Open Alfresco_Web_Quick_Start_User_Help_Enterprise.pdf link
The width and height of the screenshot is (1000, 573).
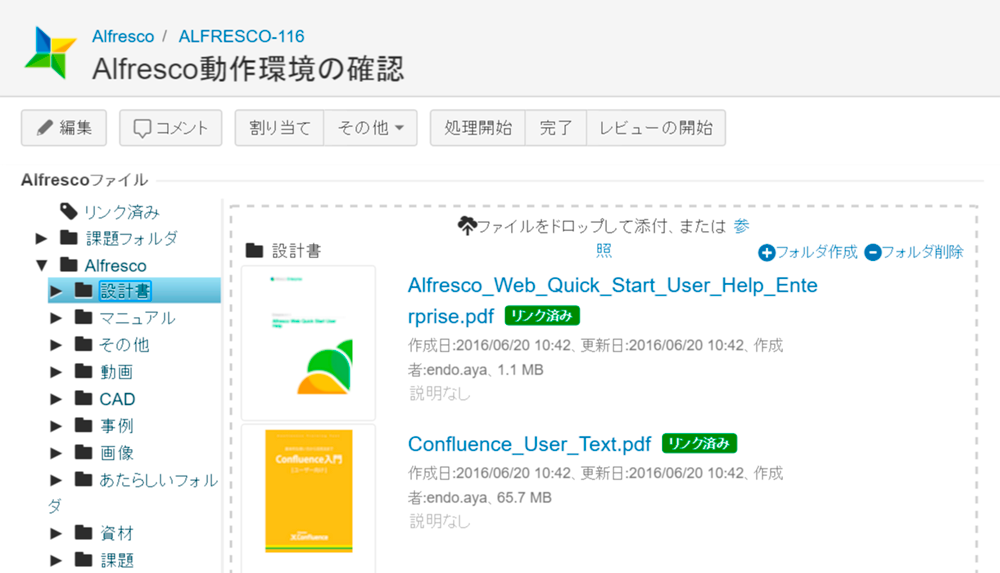(612, 301)
